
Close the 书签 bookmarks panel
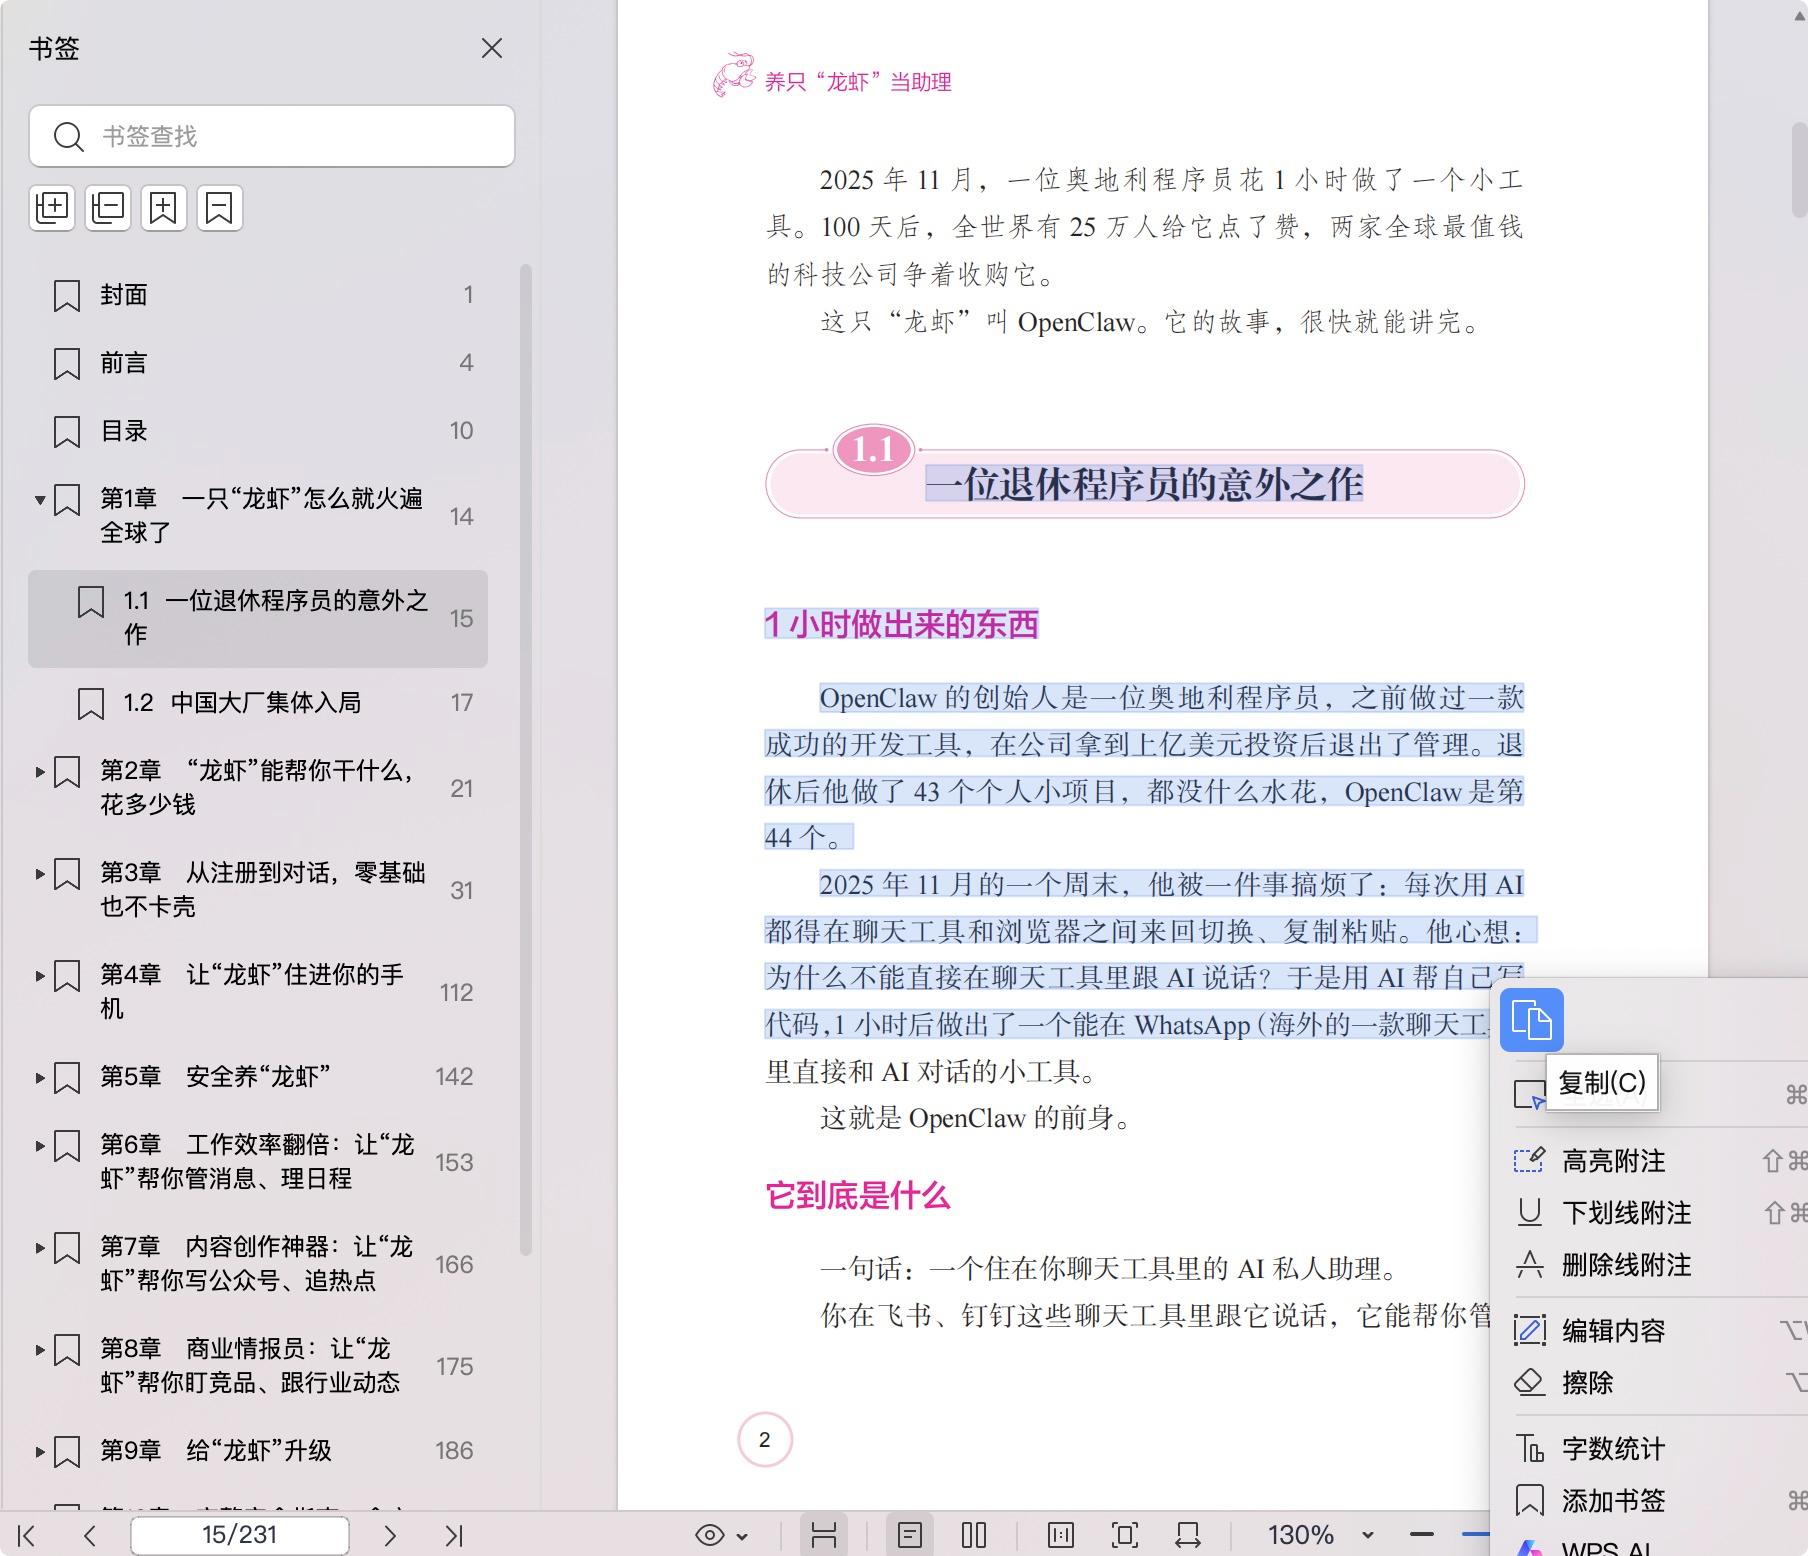click(x=492, y=48)
